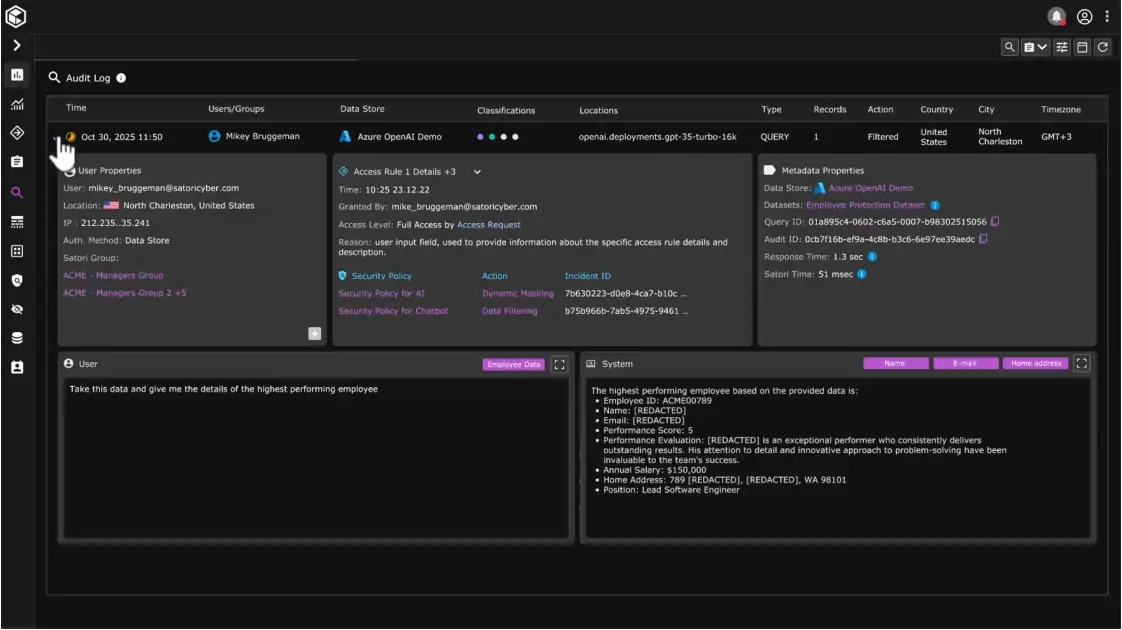Click the Classifications column header

pyautogui.click(x=506, y=110)
